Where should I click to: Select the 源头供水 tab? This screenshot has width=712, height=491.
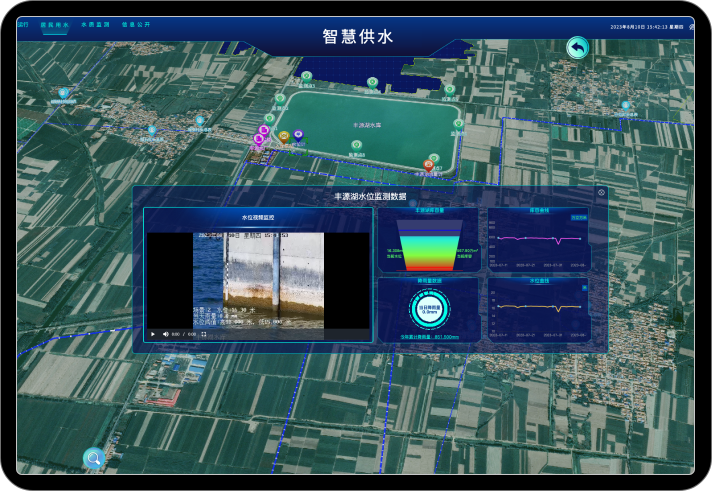coord(54,23)
